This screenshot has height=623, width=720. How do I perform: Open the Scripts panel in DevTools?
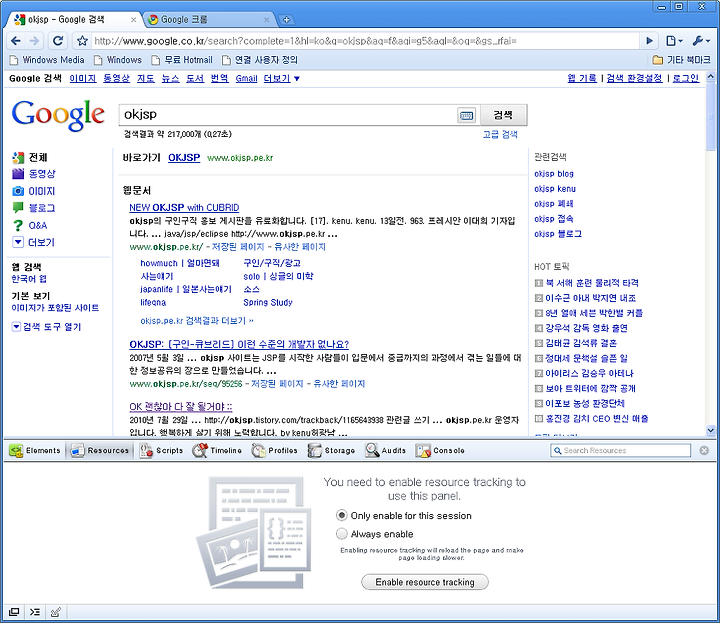161,450
